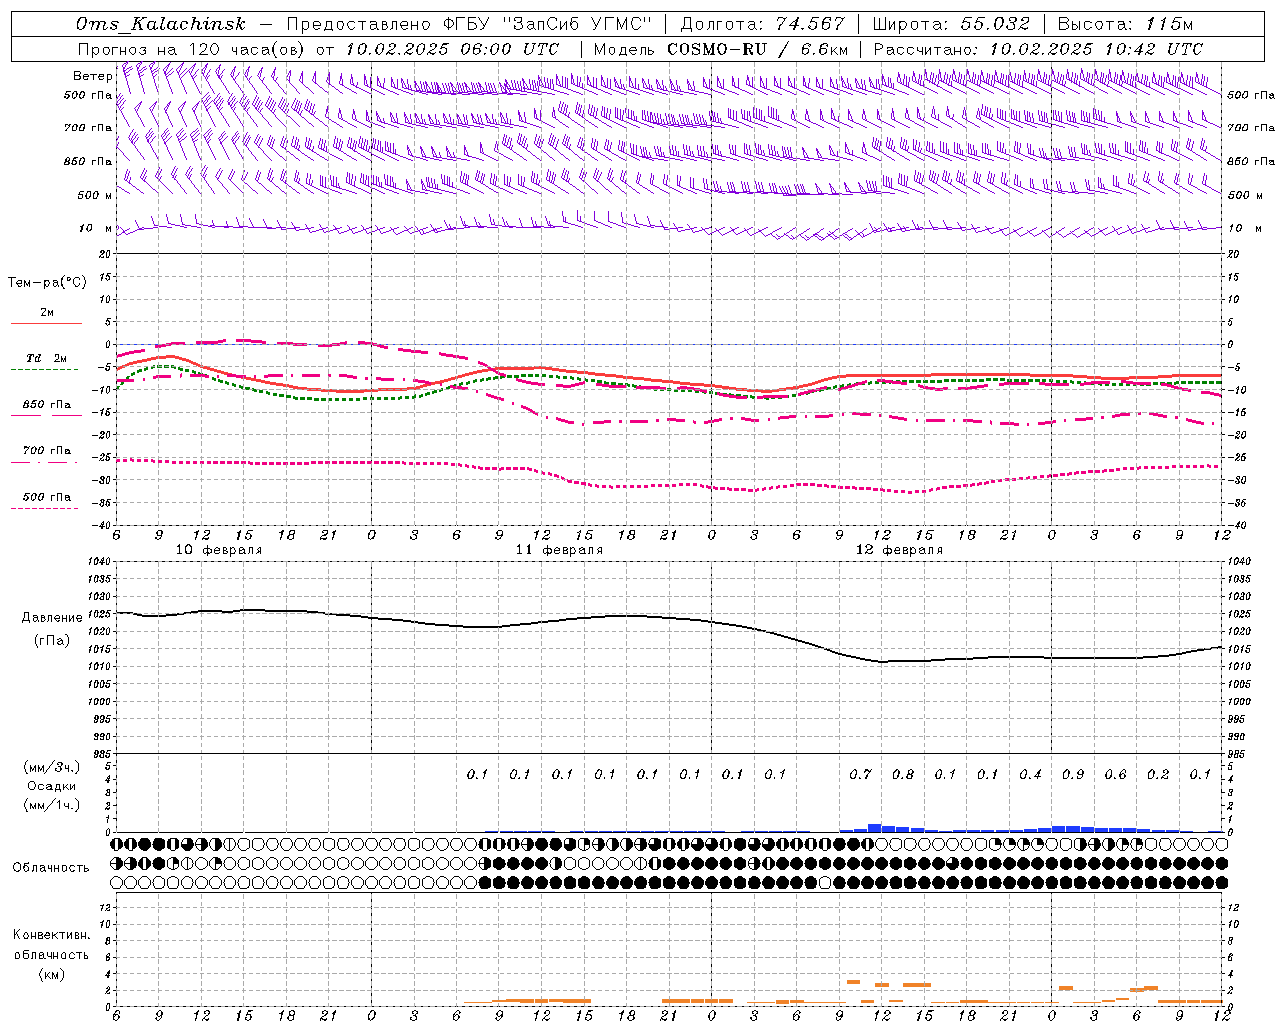1280x1024 pixels.
Task: Click the '2м' temperature legend entry
Action: (x=47, y=313)
